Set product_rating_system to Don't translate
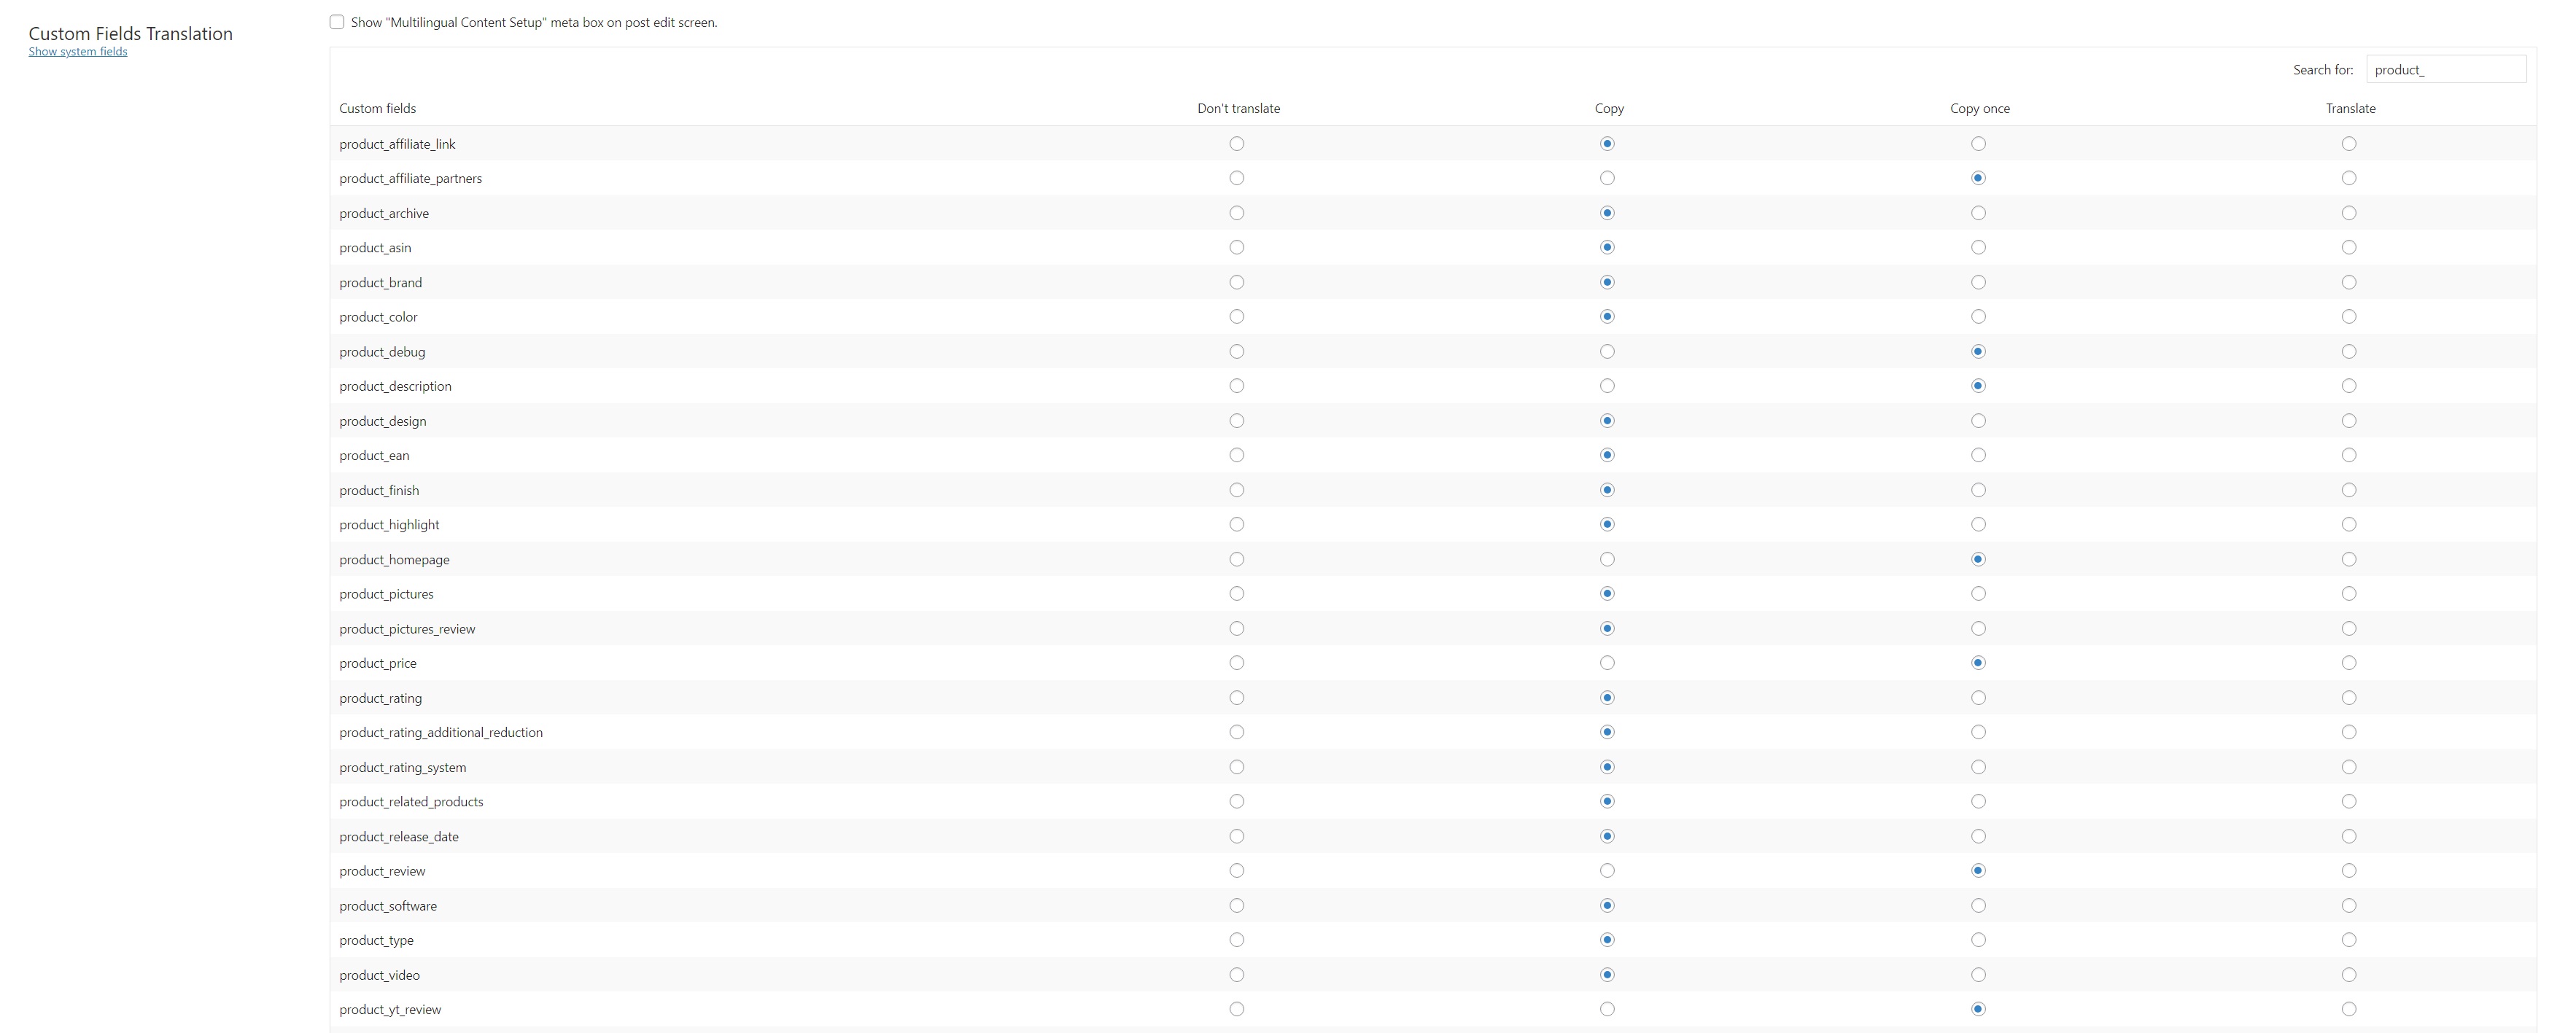The image size is (2576, 1033). (1237, 767)
